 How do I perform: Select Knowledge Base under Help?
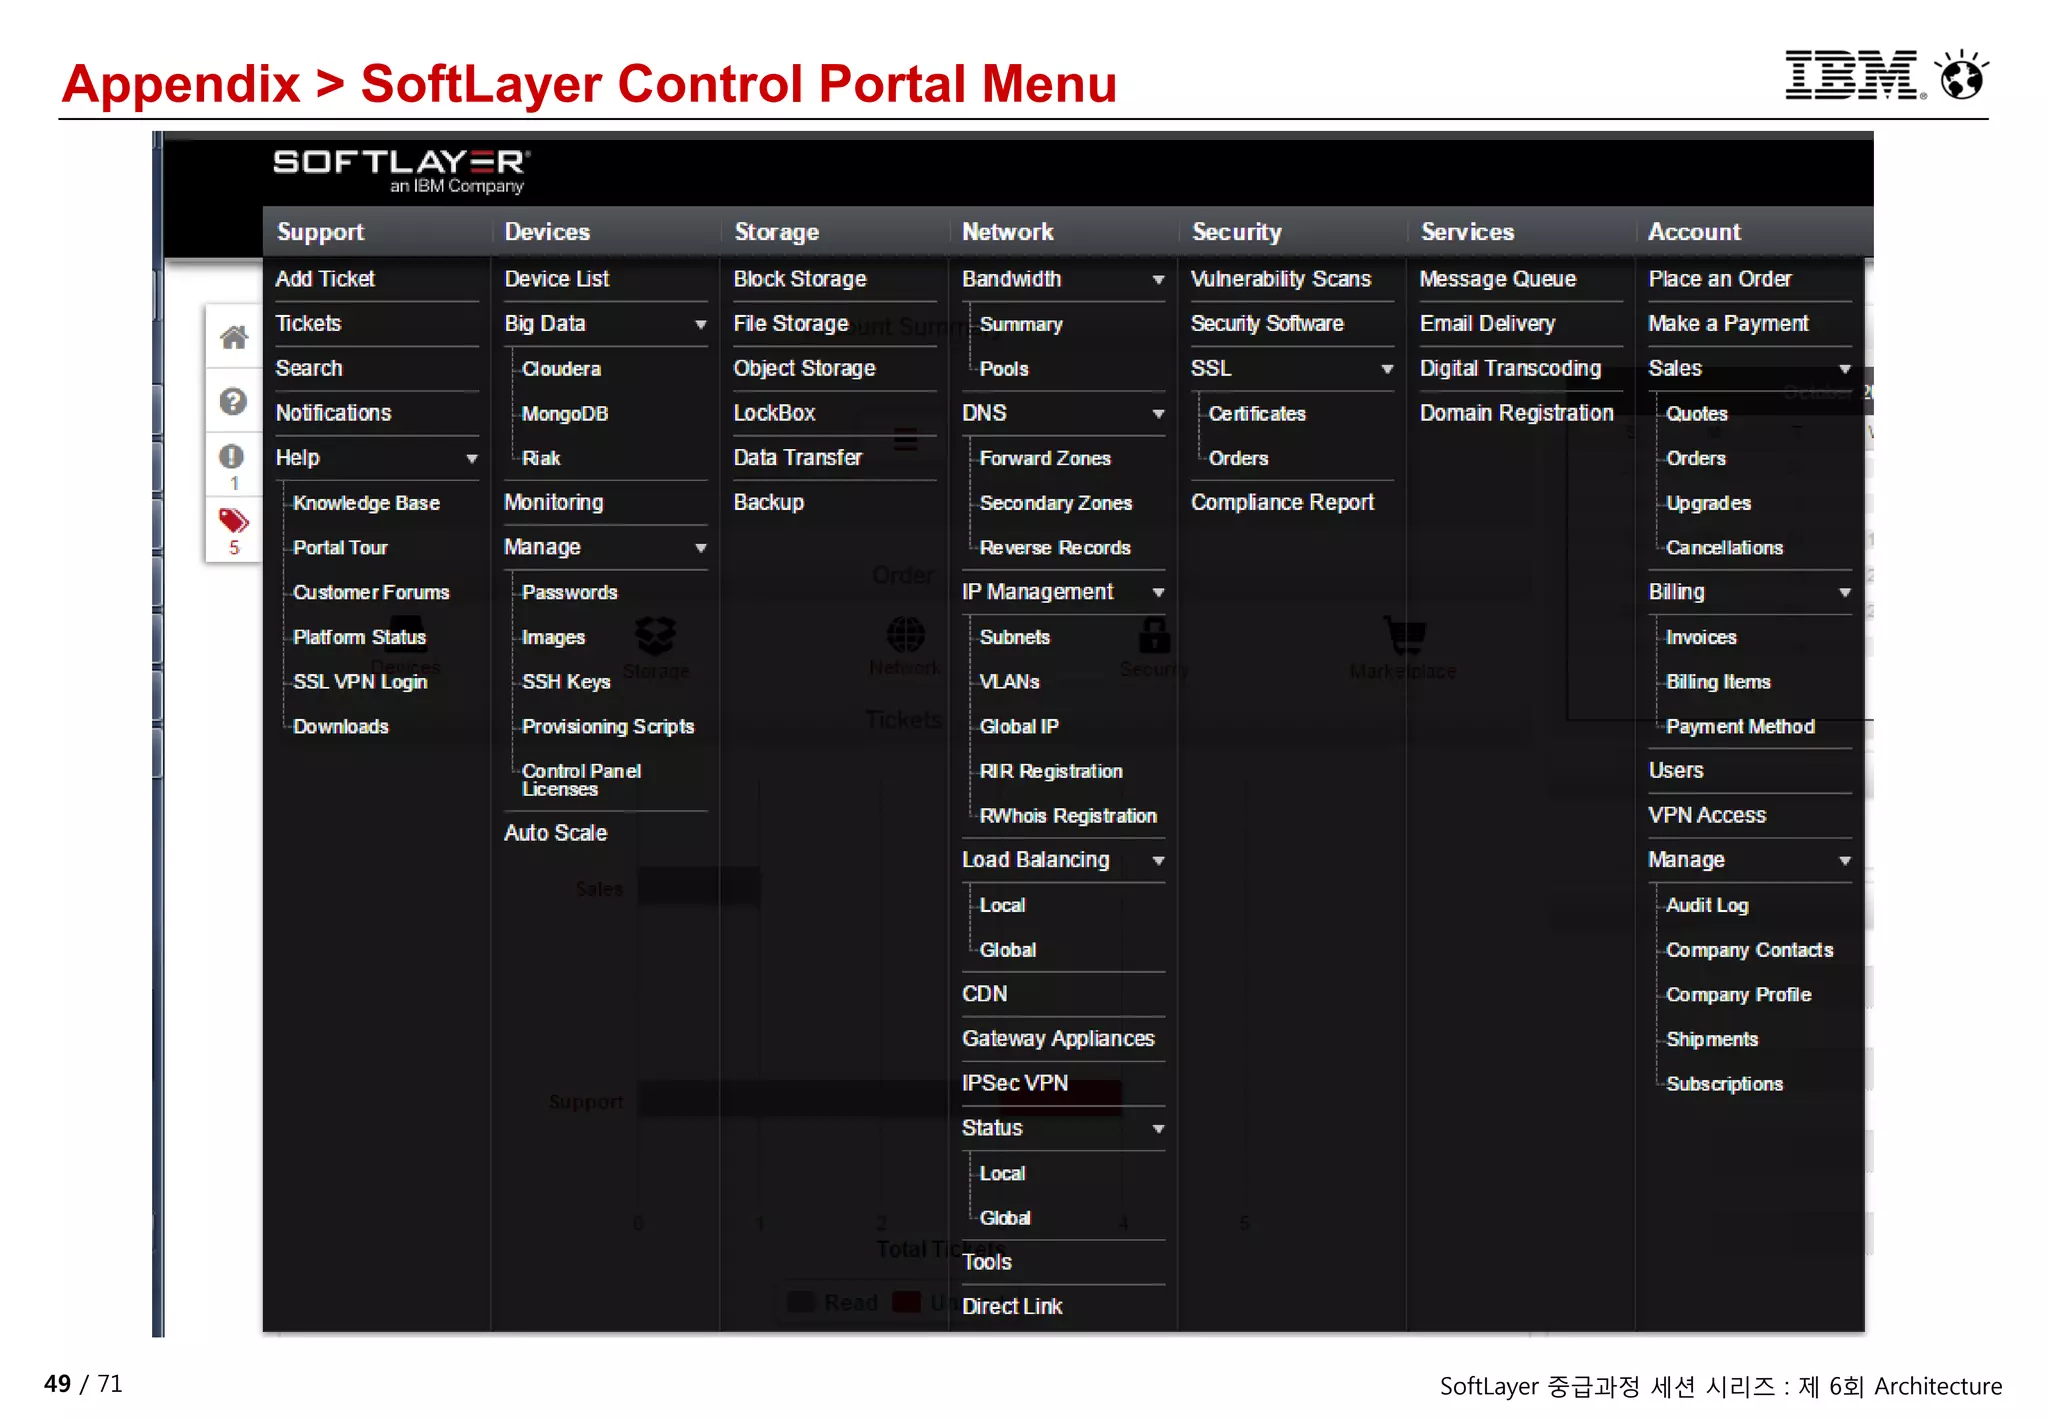click(366, 503)
